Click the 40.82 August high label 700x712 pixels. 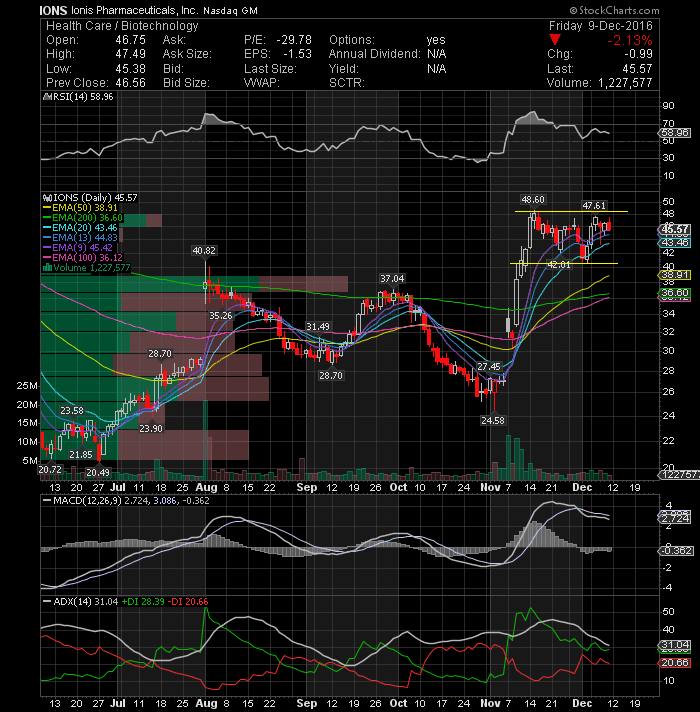tap(204, 251)
